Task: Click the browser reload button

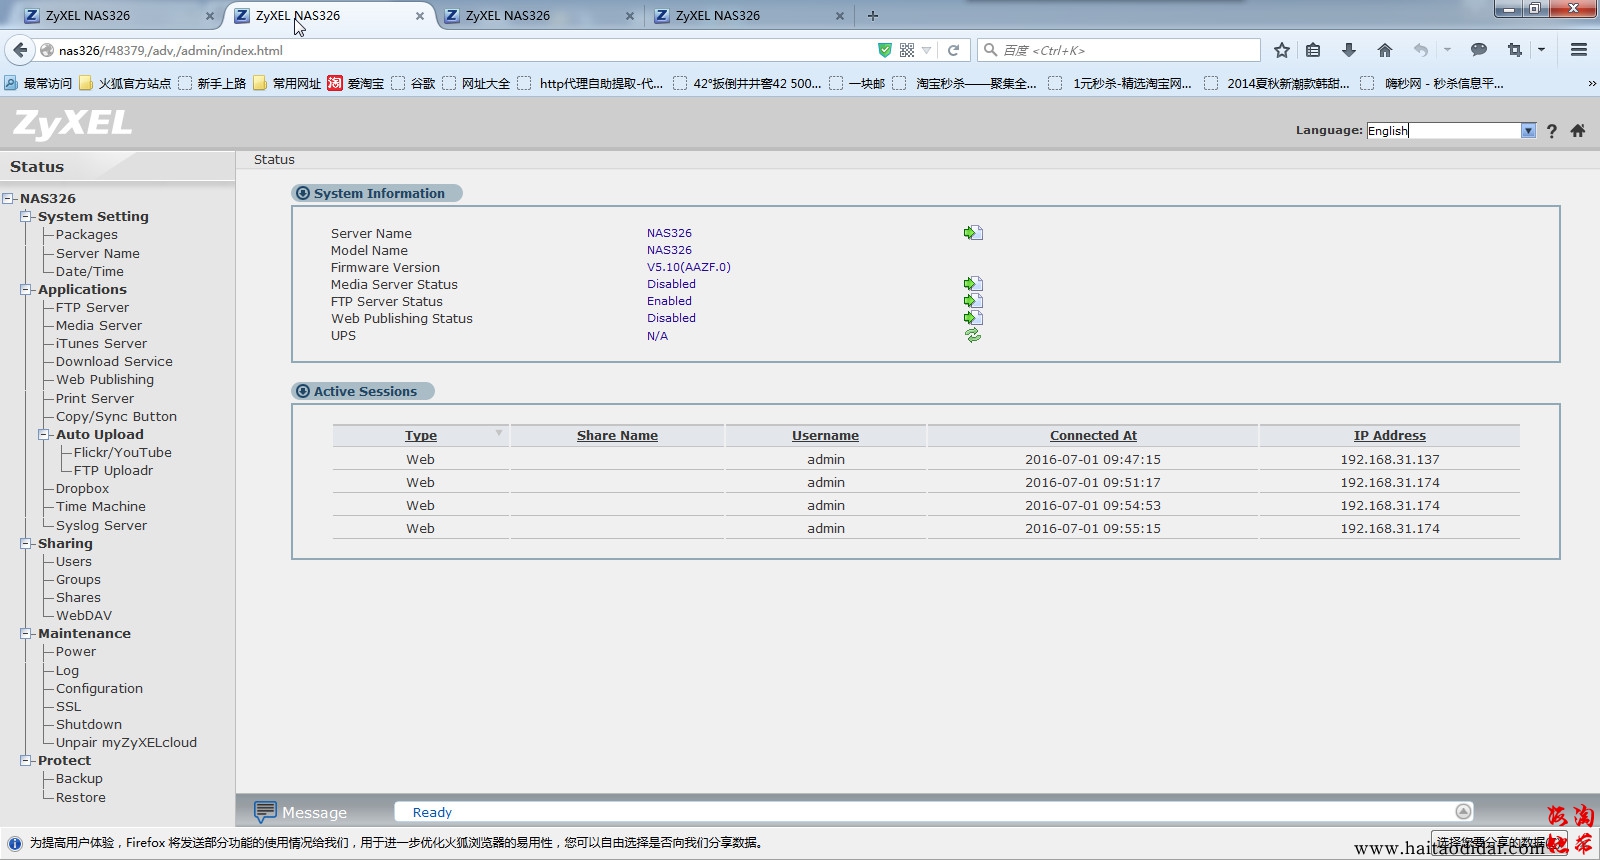Action: (953, 50)
